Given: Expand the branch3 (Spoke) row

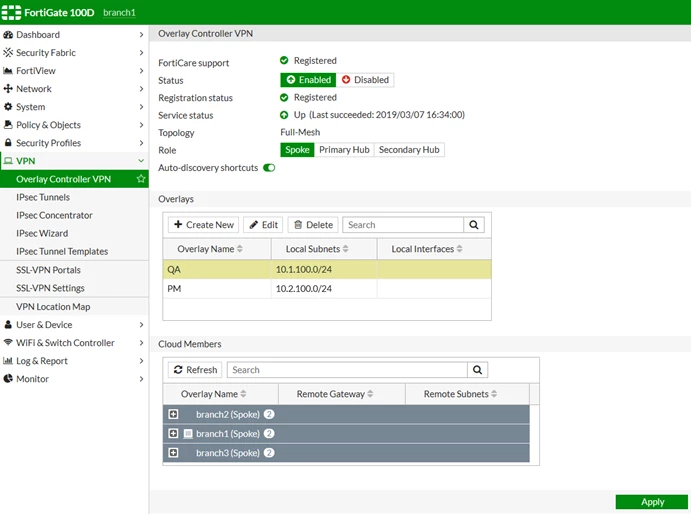Looking at the screenshot, I should click(174, 453).
